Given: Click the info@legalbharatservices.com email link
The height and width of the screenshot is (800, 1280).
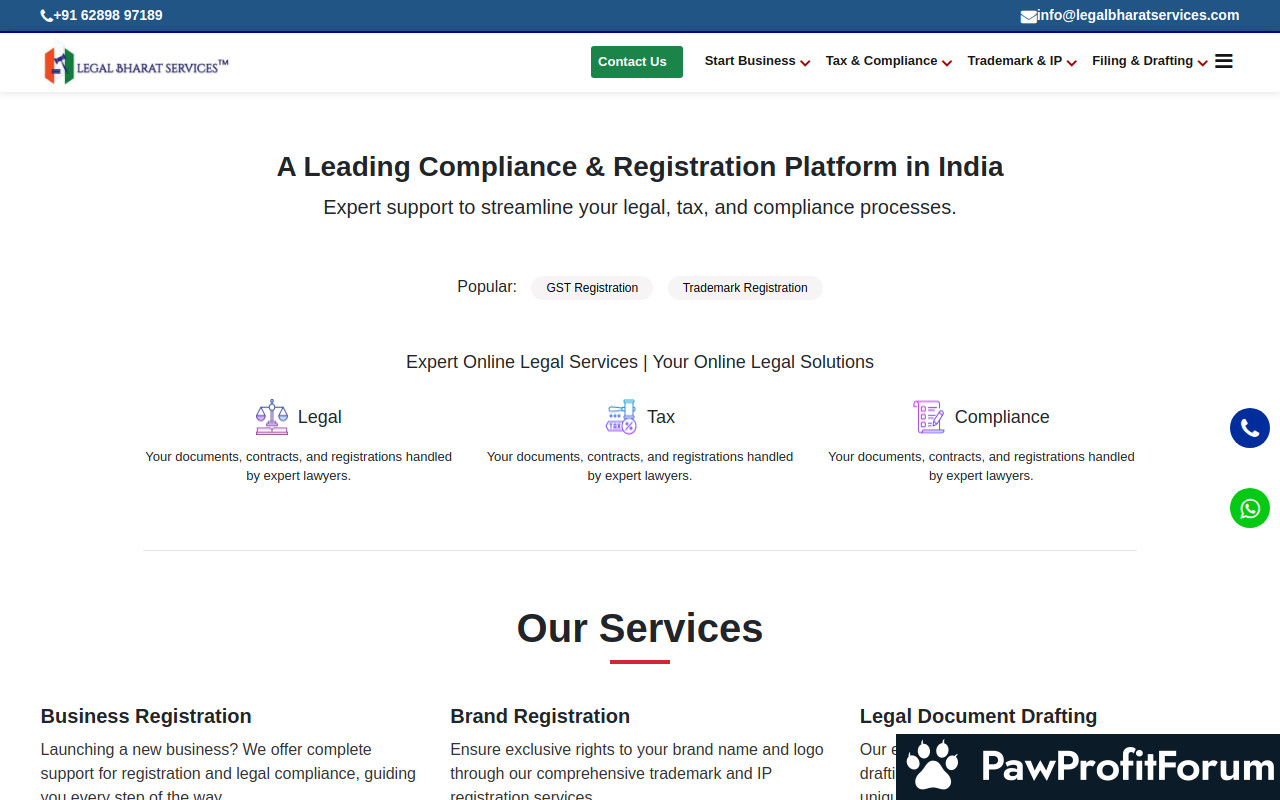Looking at the screenshot, I should [1138, 15].
